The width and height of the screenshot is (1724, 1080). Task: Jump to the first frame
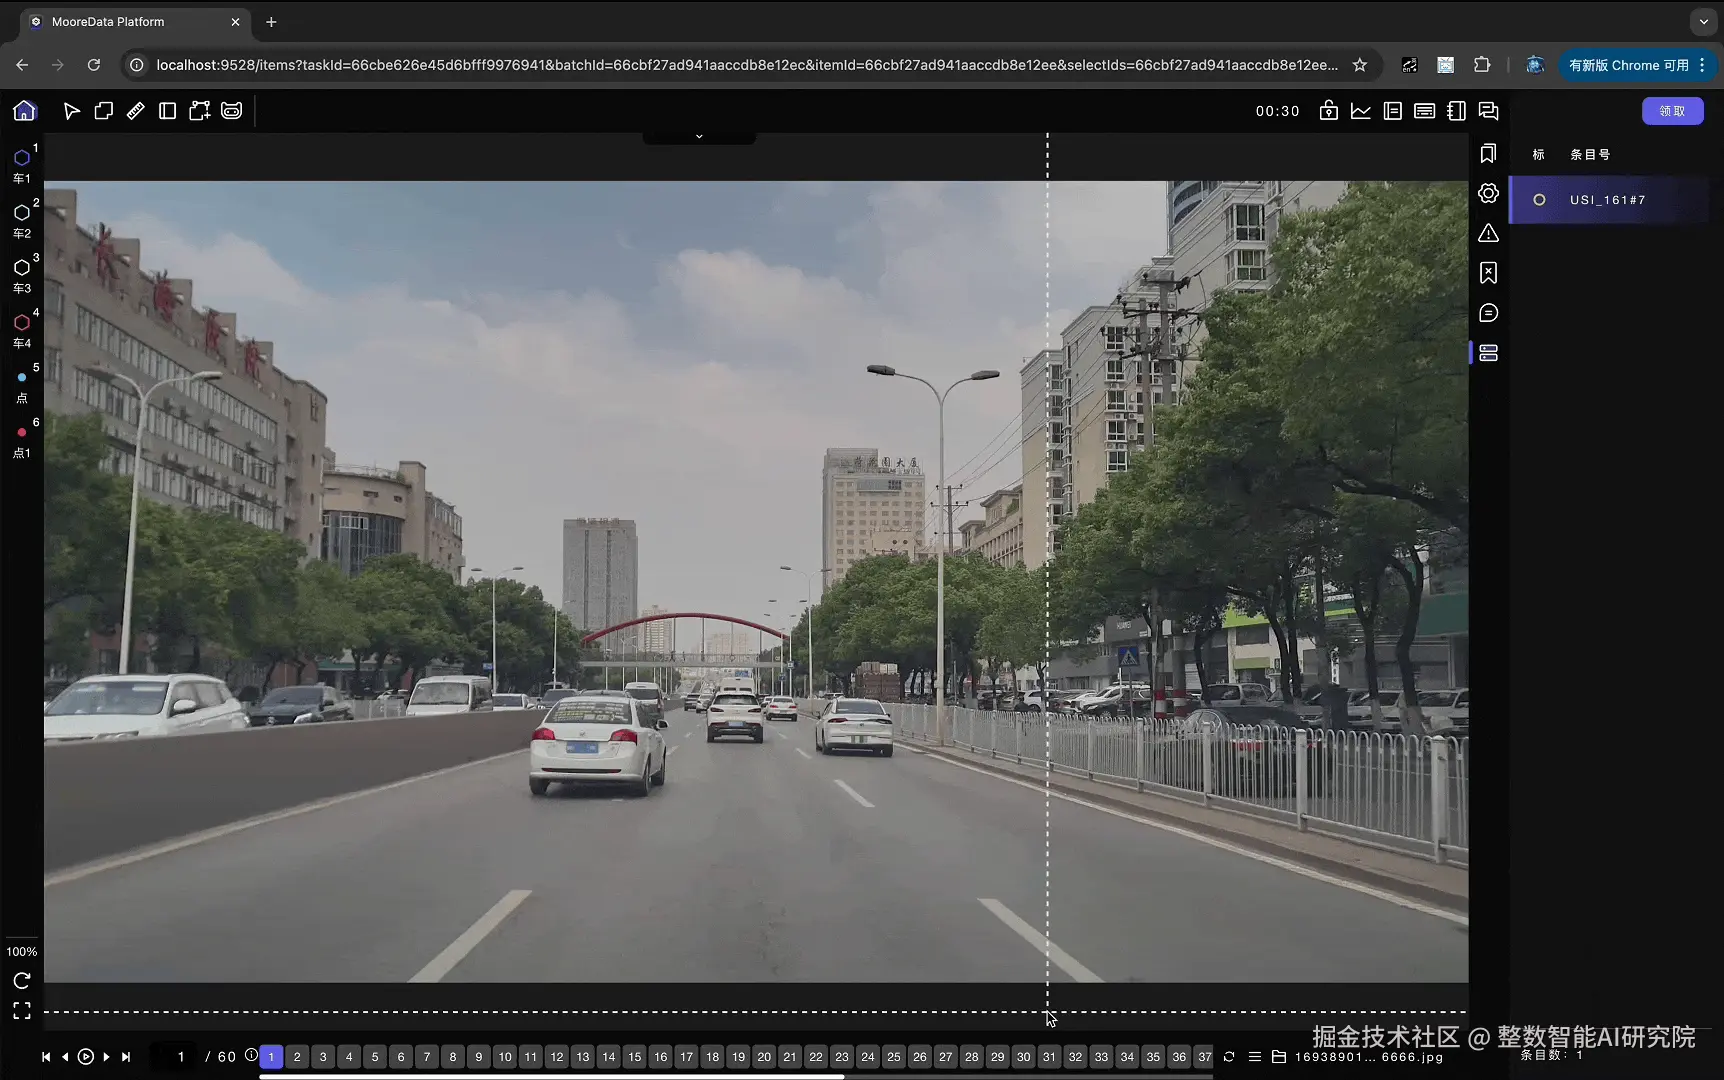pyautogui.click(x=46, y=1057)
